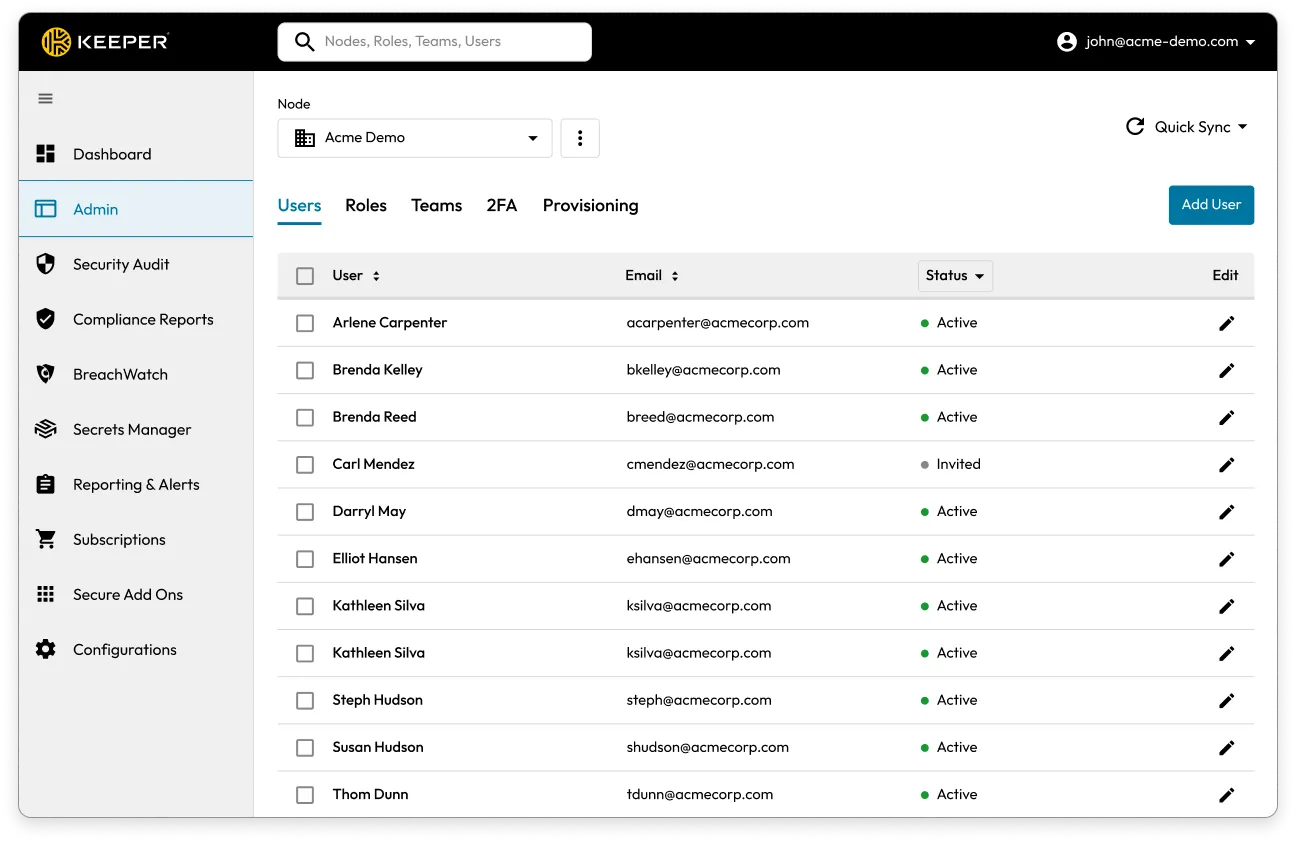Click the name Elliot Hansen
The height and width of the screenshot is (842, 1296).
(375, 559)
